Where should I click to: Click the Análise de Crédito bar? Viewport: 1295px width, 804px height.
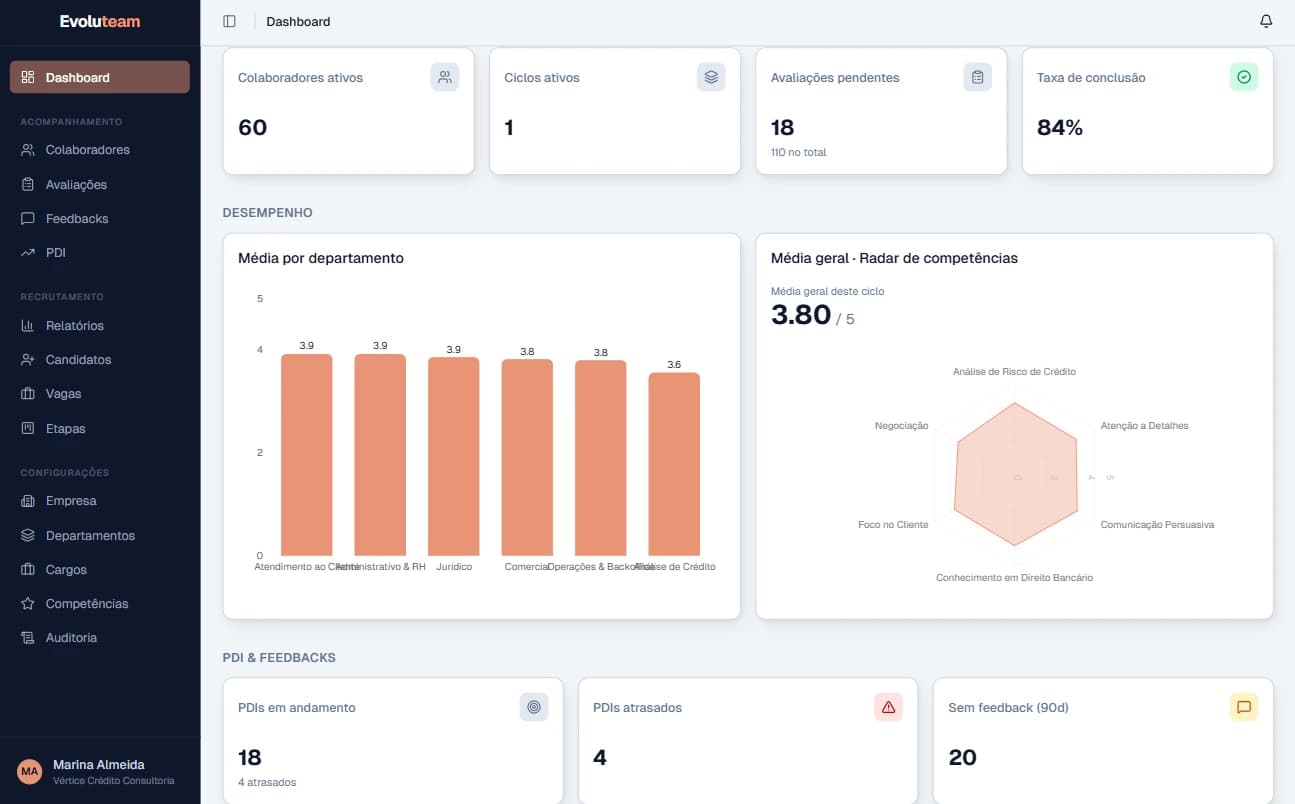pos(674,464)
